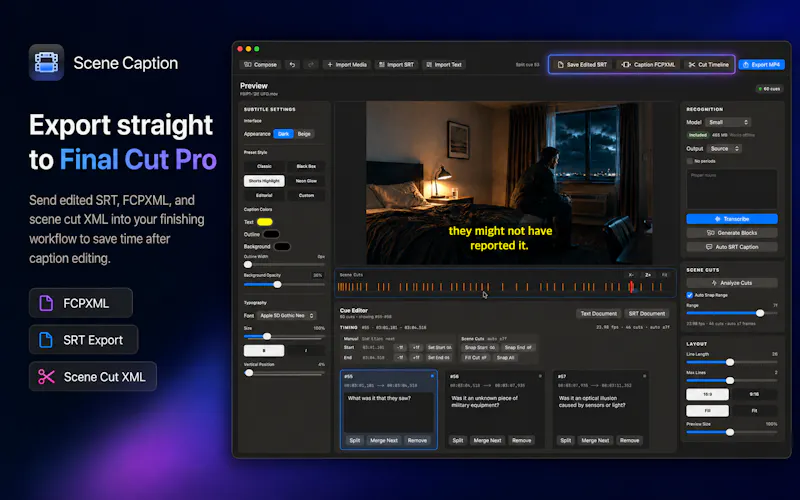
Task: Apply the Editorial preset style
Action: click(x=264, y=195)
